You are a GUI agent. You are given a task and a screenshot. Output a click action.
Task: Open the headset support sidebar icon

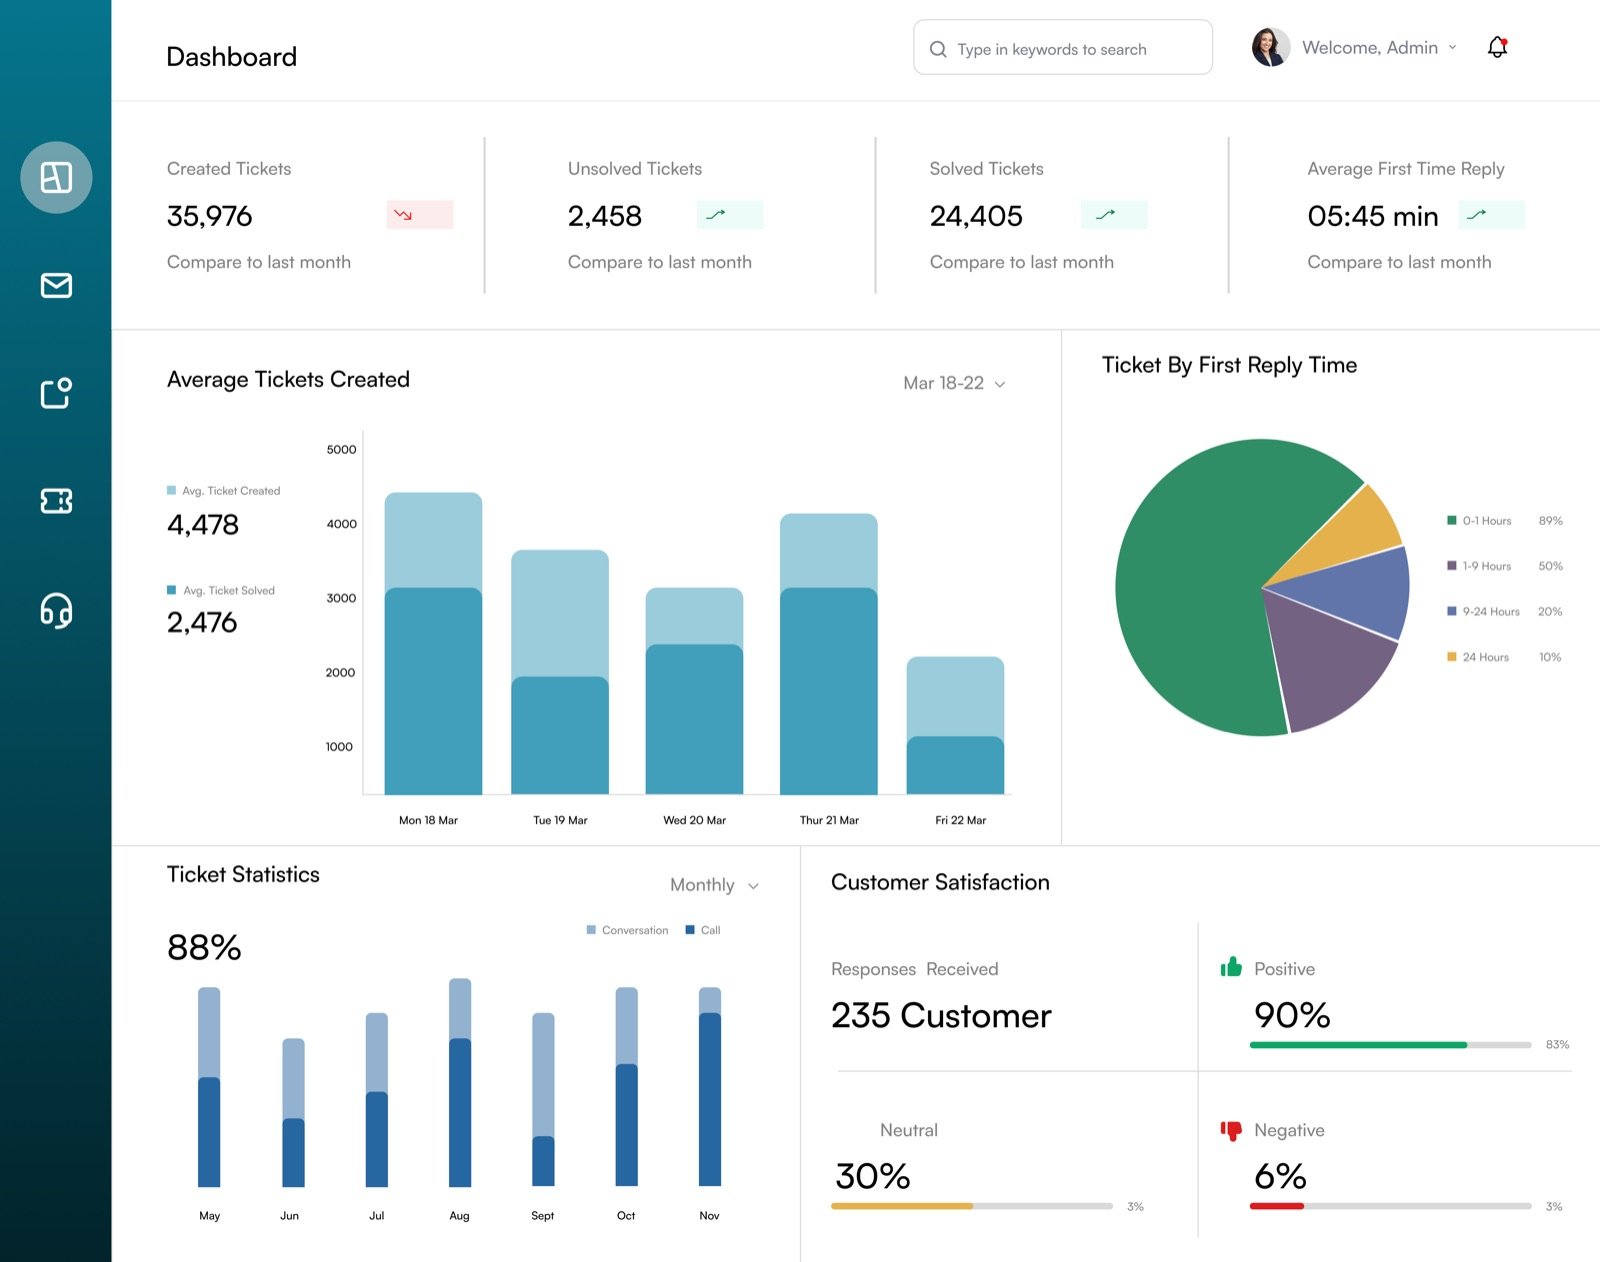pyautogui.click(x=56, y=610)
